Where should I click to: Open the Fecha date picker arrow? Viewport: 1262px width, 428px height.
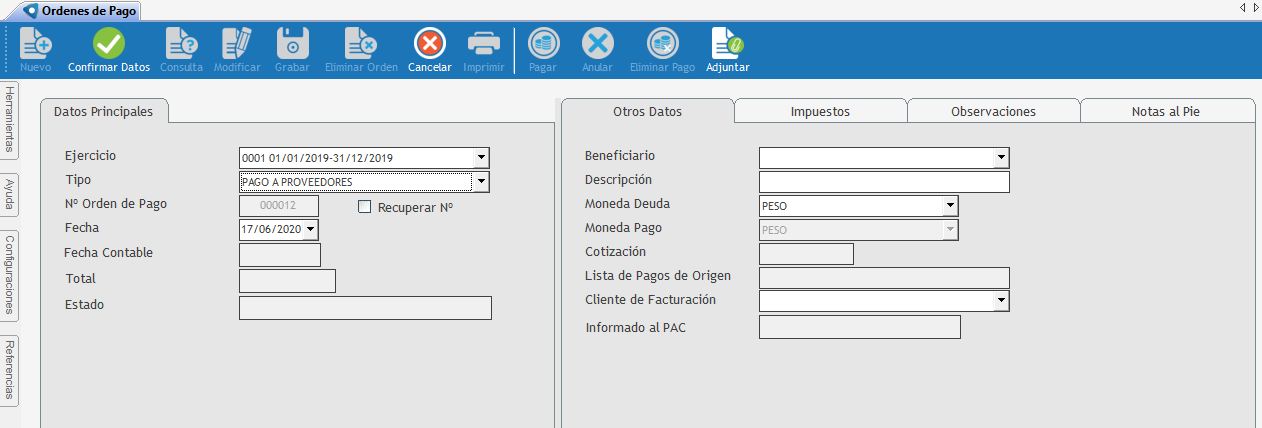tap(310, 230)
